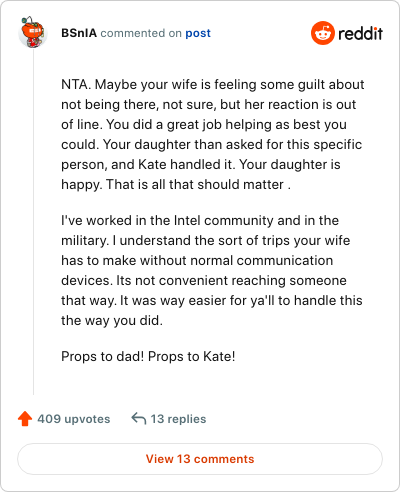This screenshot has width=400, height=492.
Task: Open the BSnIA username profile link
Action: [79, 33]
